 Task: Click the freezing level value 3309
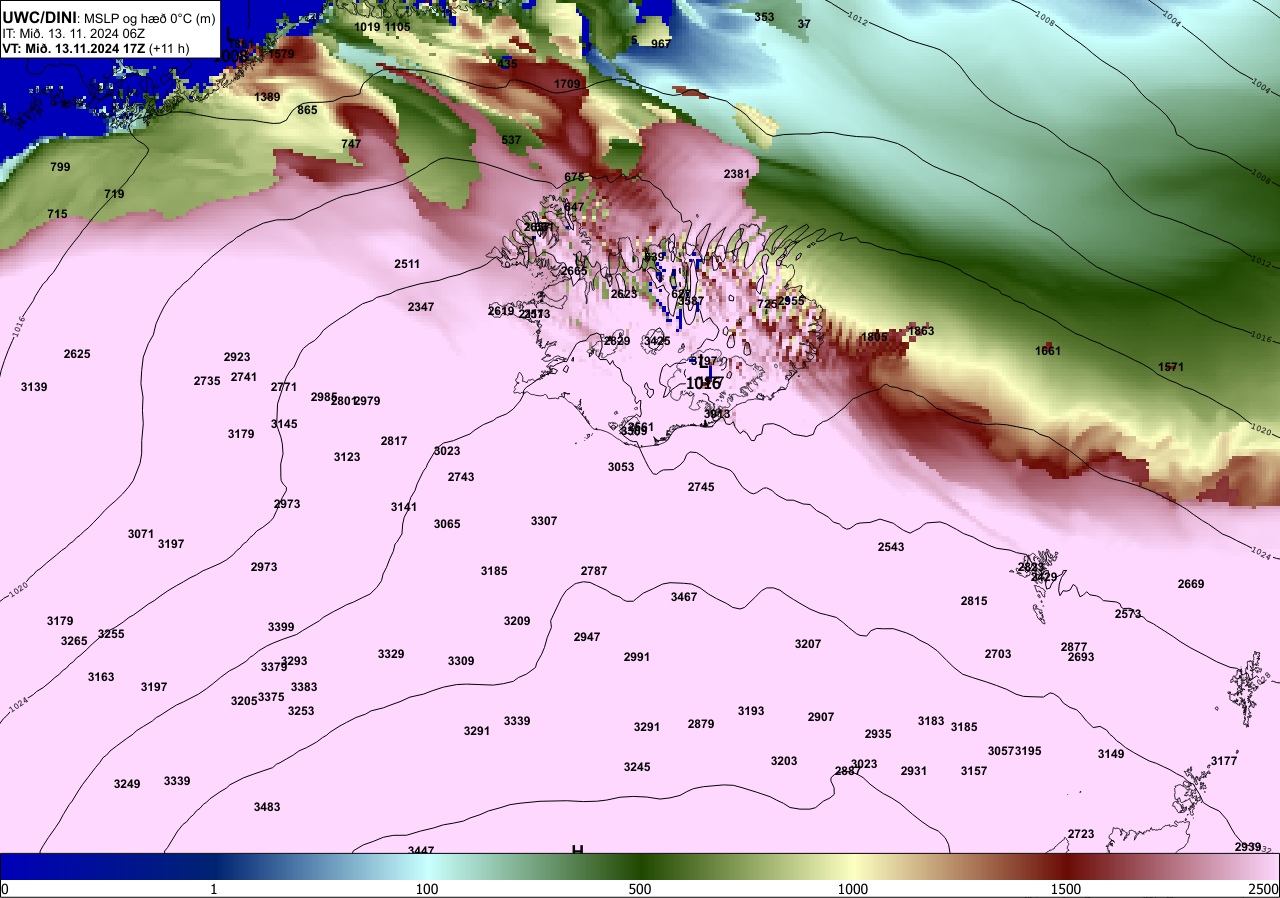pyautogui.click(x=461, y=661)
